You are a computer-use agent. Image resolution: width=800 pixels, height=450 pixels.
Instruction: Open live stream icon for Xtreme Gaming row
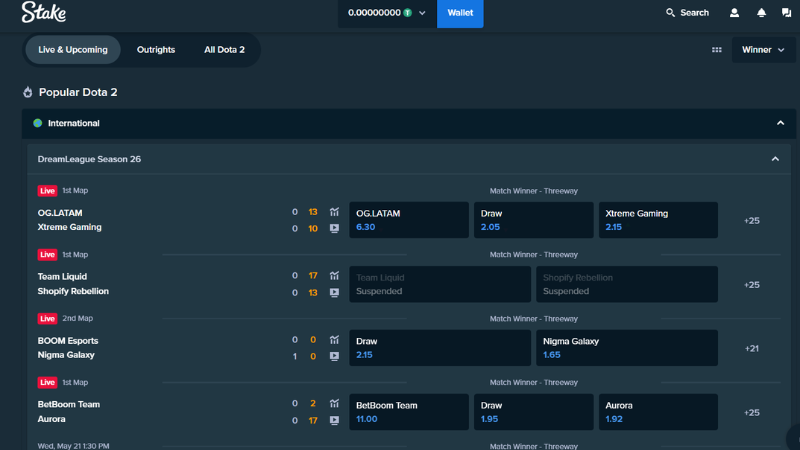click(x=334, y=228)
